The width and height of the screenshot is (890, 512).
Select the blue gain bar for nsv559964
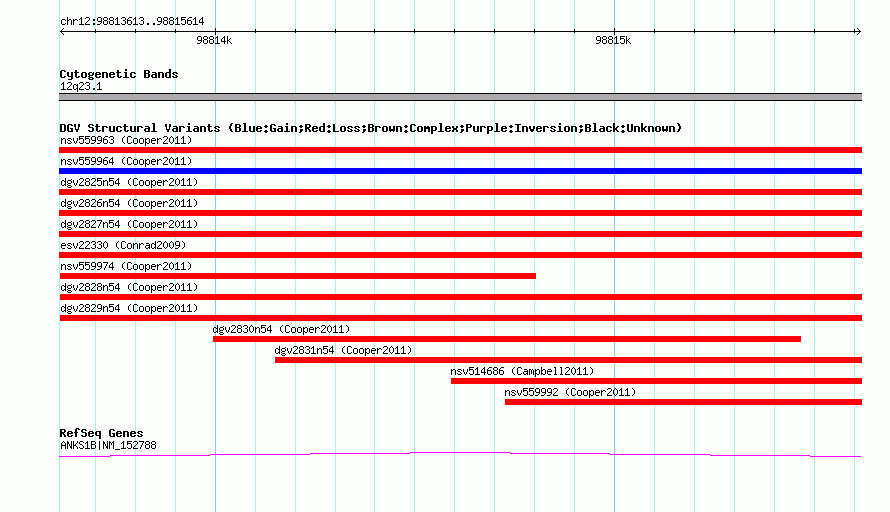point(460,171)
